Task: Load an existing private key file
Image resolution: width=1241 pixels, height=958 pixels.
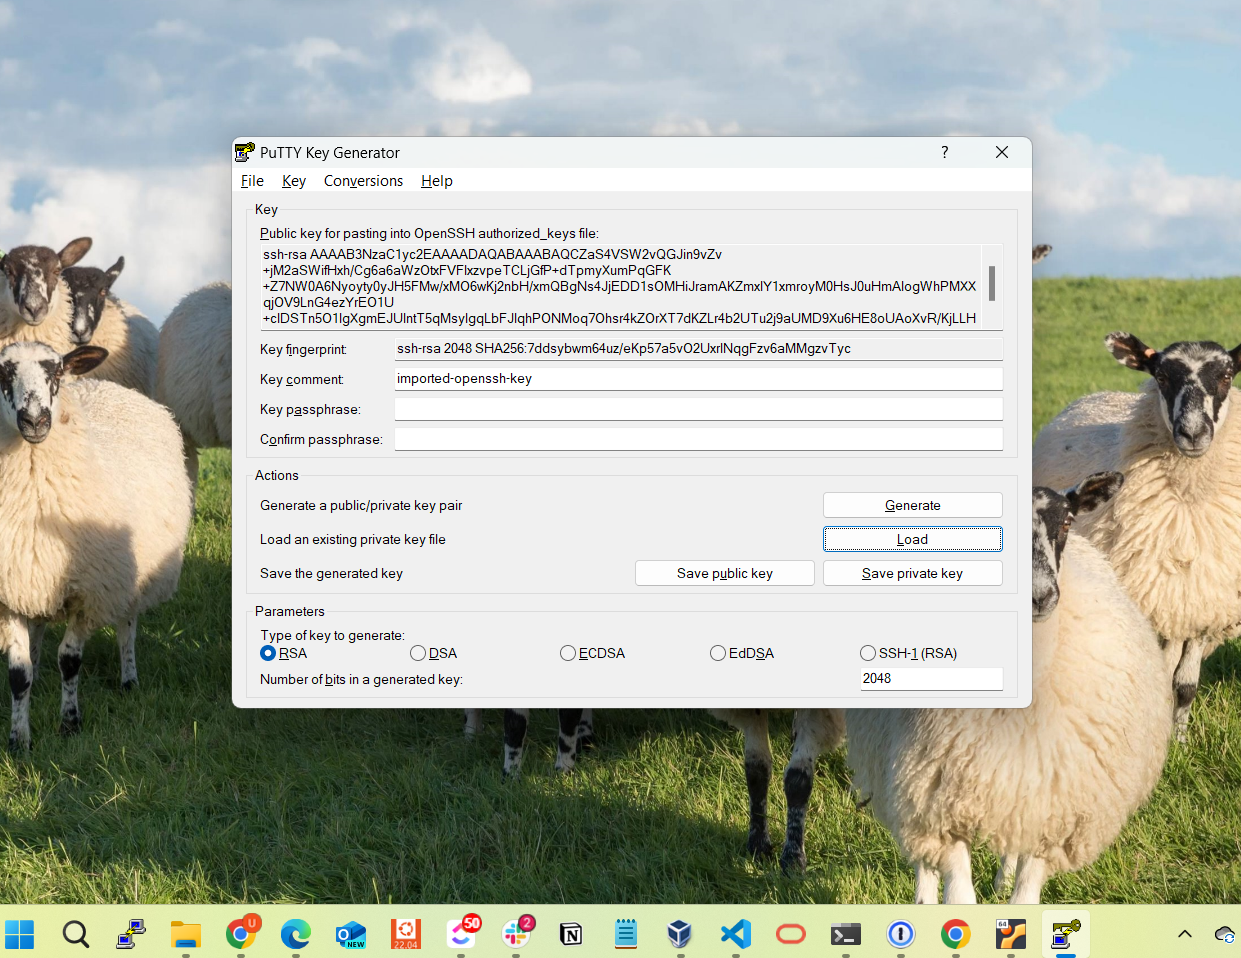Action: pos(911,538)
